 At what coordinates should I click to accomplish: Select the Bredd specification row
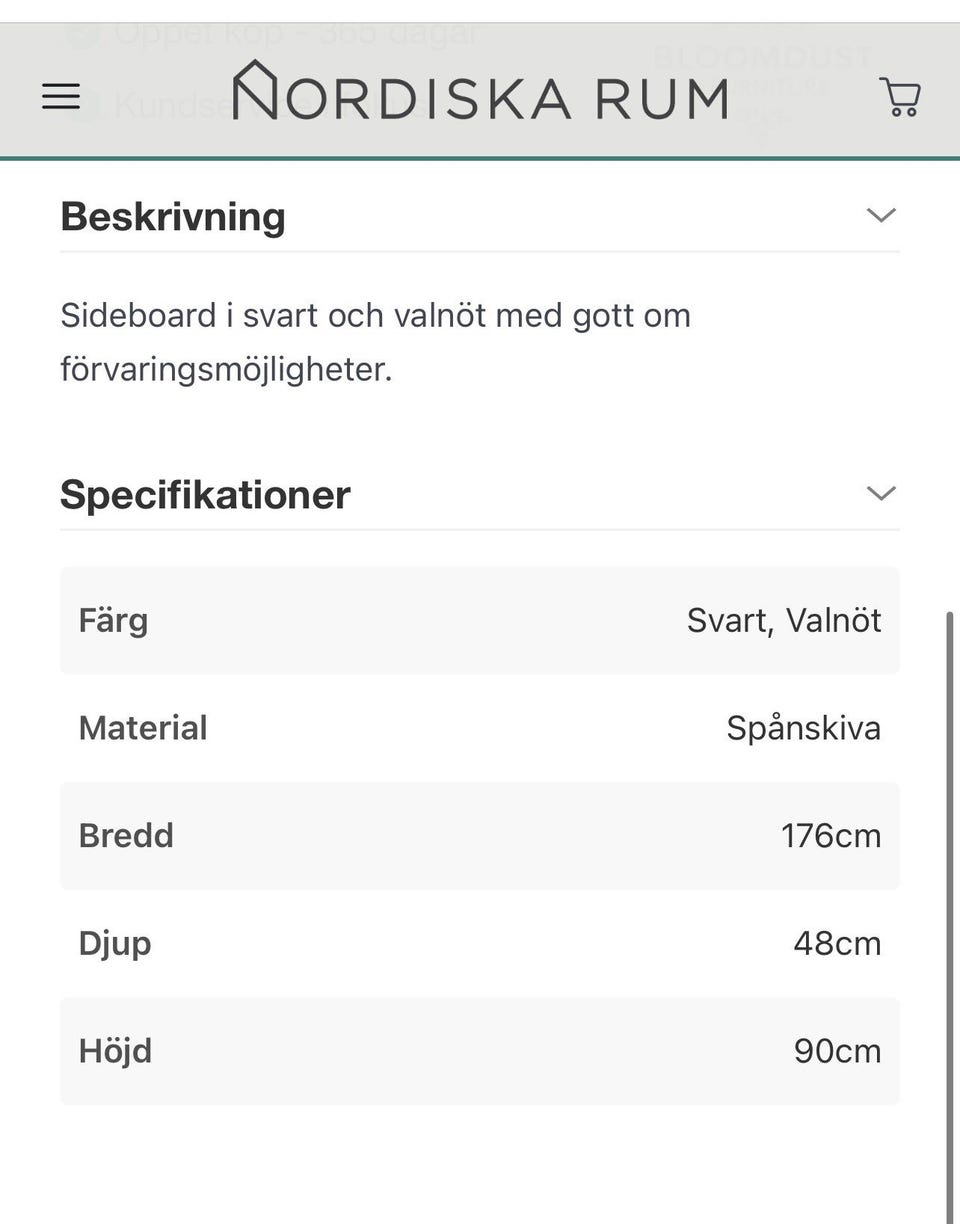pos(480,835)
